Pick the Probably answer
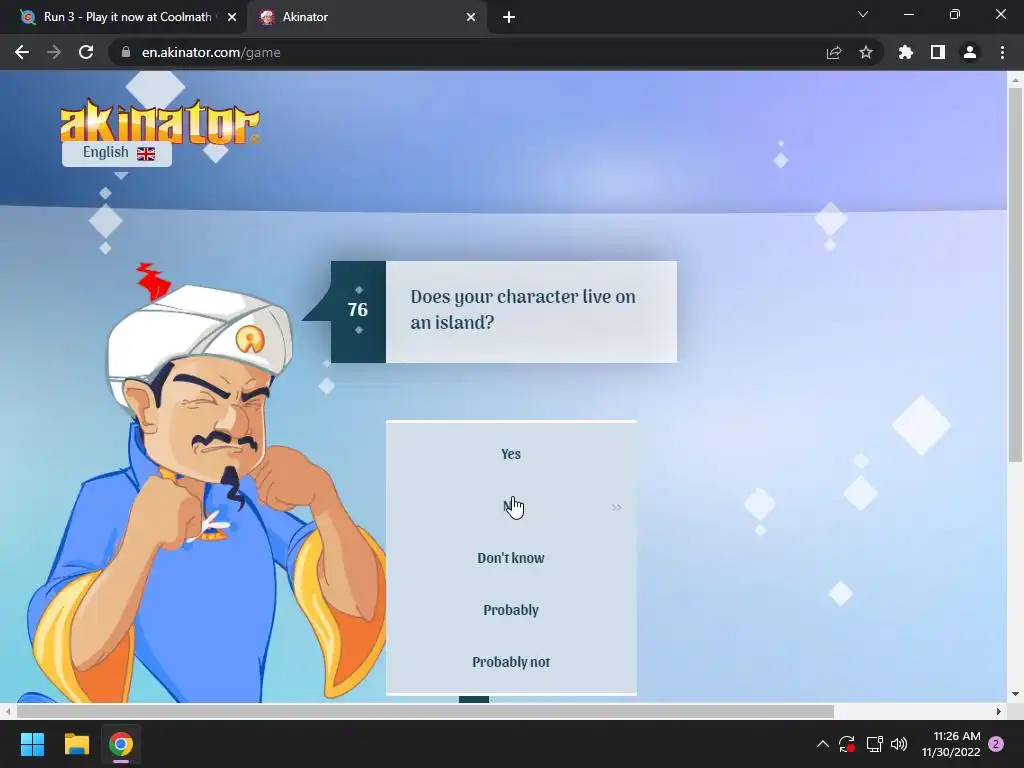The height and width of the screenshot is (768, 1024). (x=511, y=610)
